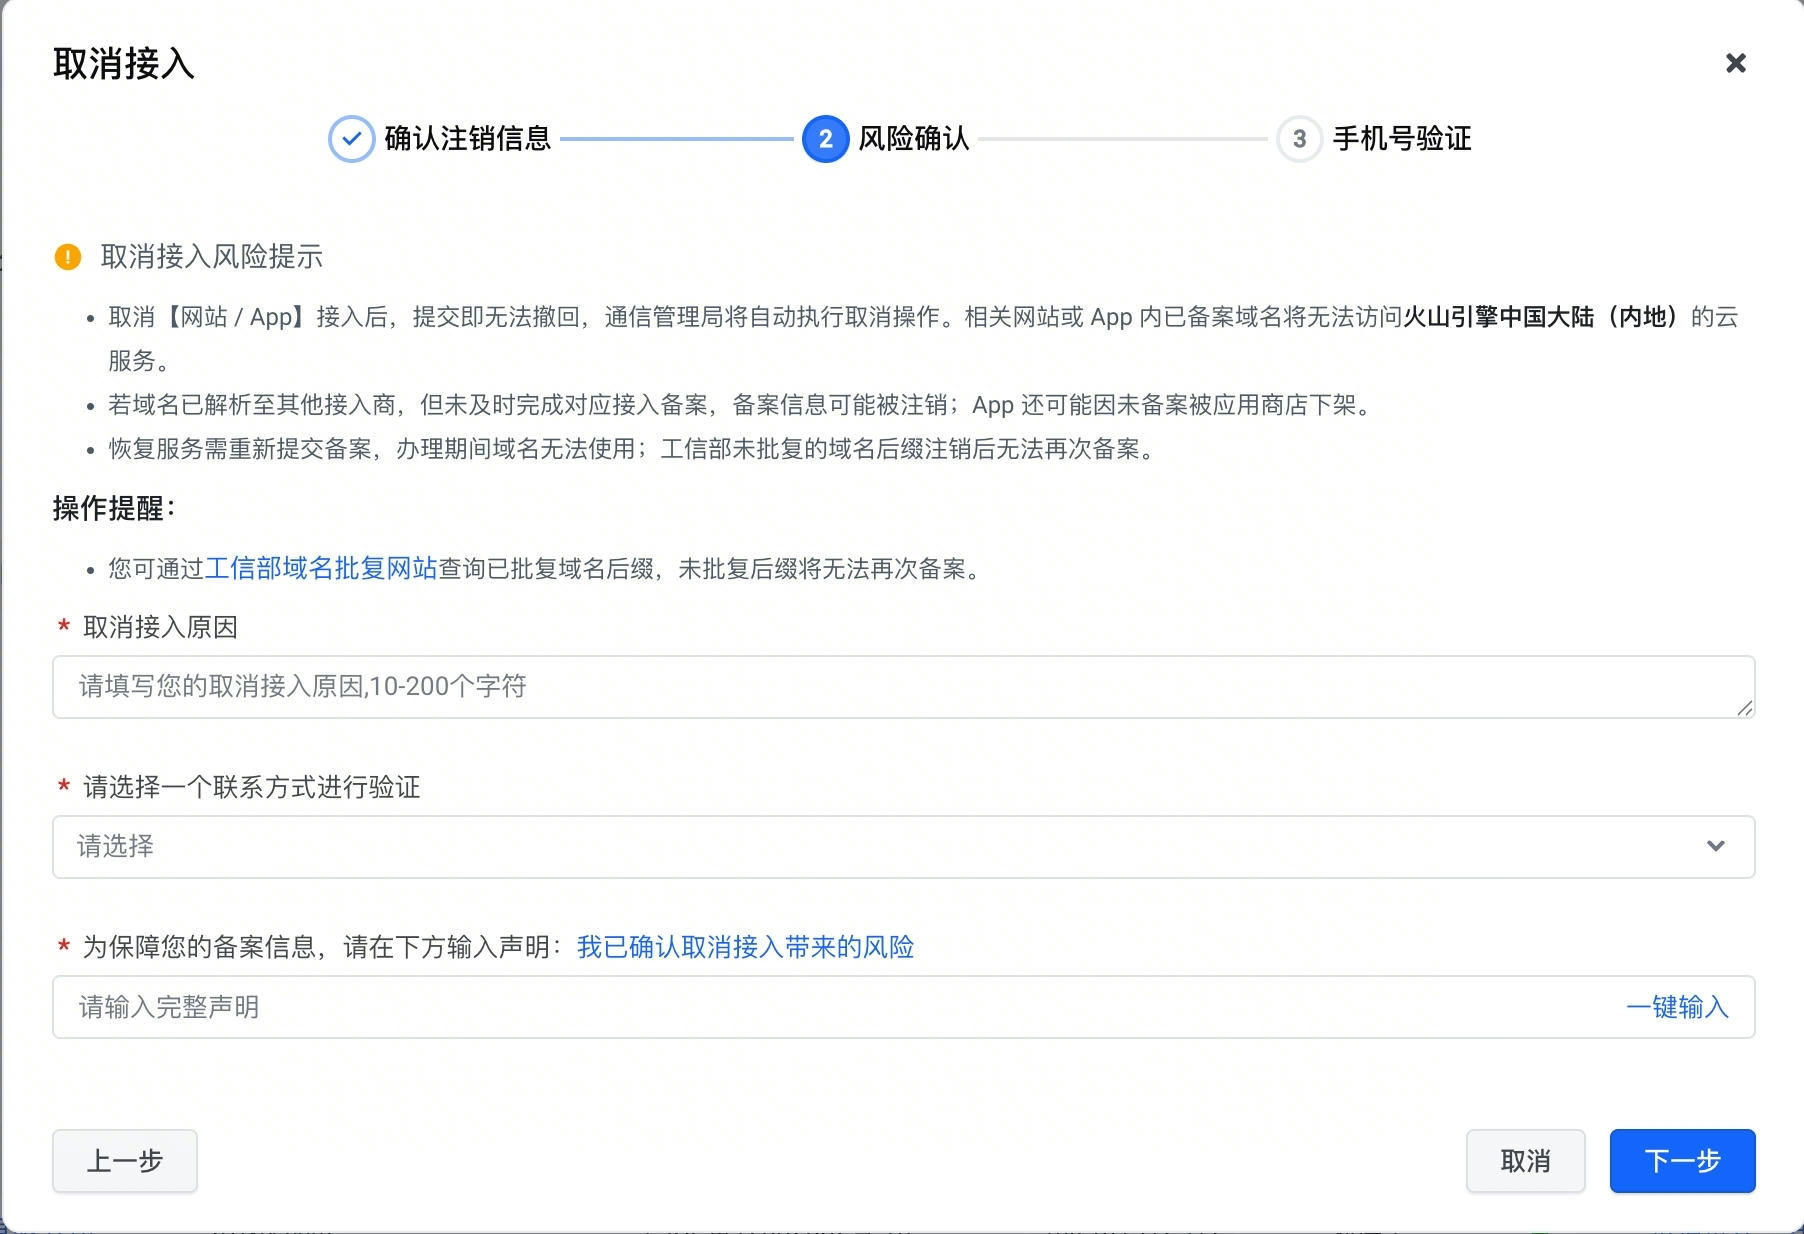Open the contact method dropdown chevron
The image size is (1804, 1234).
click(1715, 846)
